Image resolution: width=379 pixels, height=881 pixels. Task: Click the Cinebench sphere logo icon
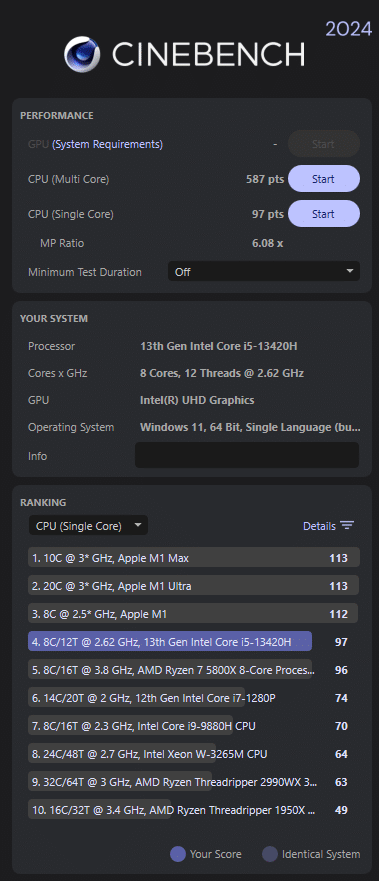tap(82, 55)
